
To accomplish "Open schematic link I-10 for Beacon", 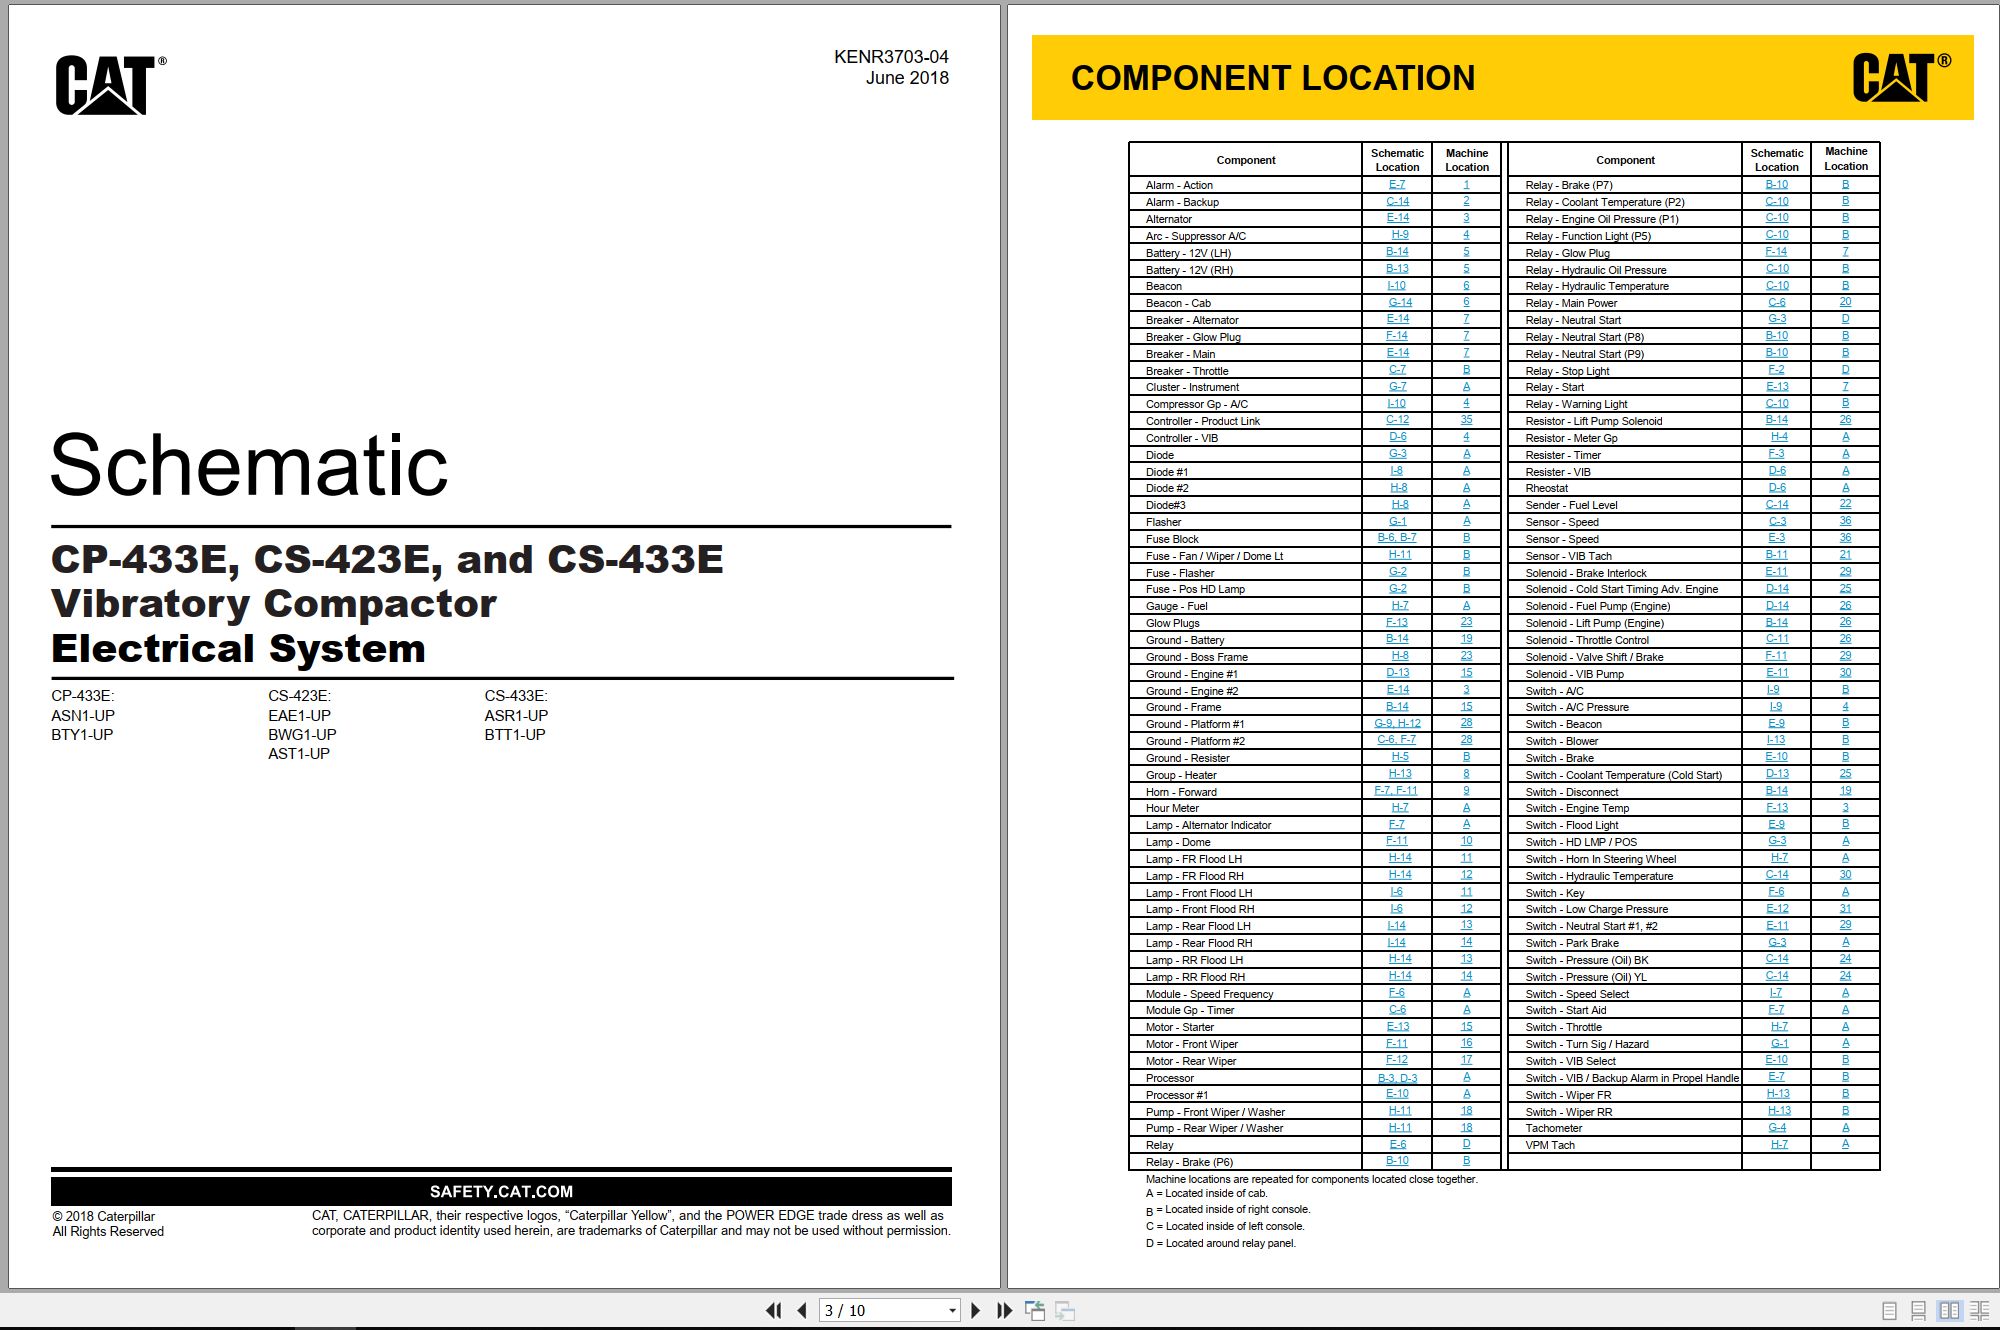I will point(1397,286).
